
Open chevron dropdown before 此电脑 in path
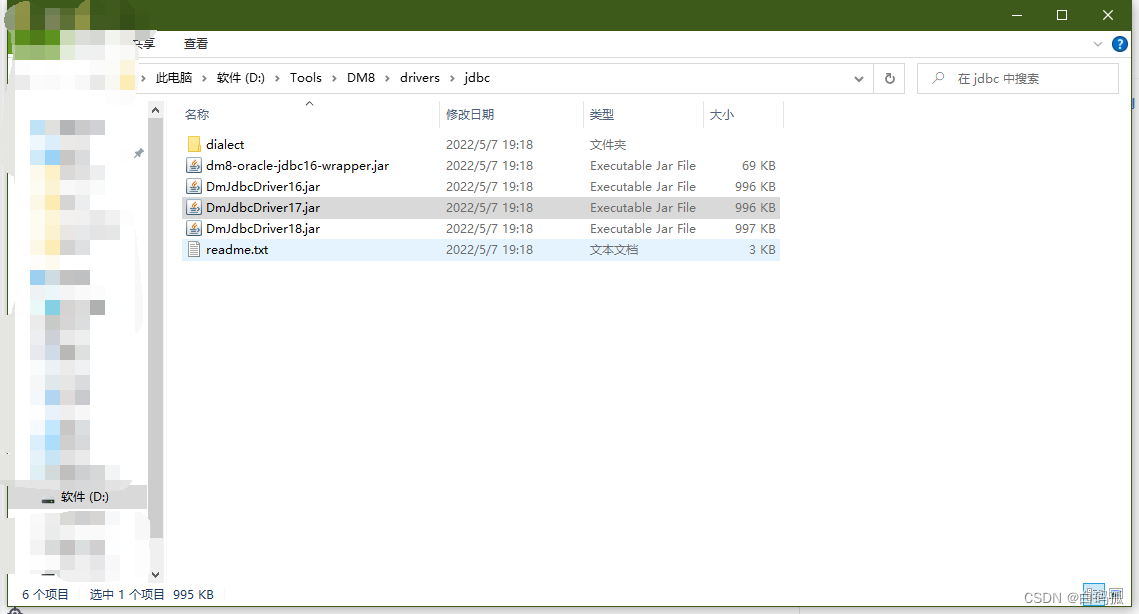tap(144, 78)
